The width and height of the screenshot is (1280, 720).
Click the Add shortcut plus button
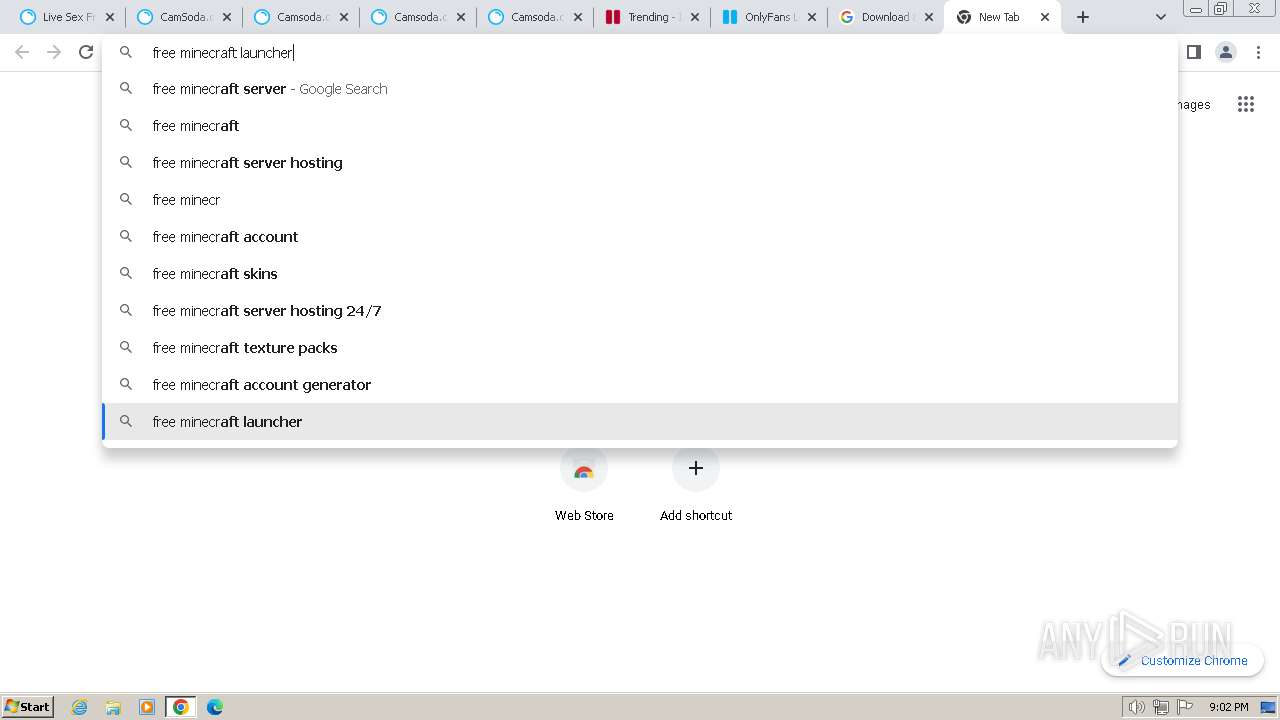[696, 468]
